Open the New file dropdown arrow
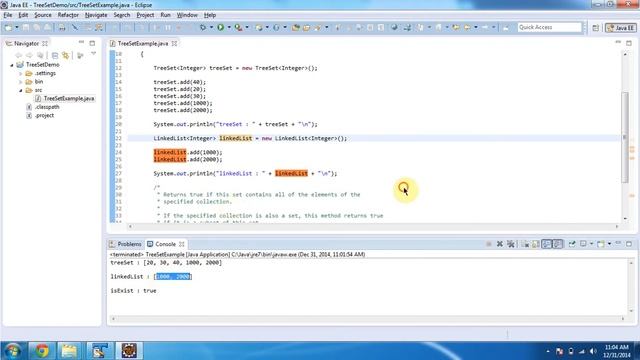Viewport: 640px width, 360px height. [x=17, y=27]
